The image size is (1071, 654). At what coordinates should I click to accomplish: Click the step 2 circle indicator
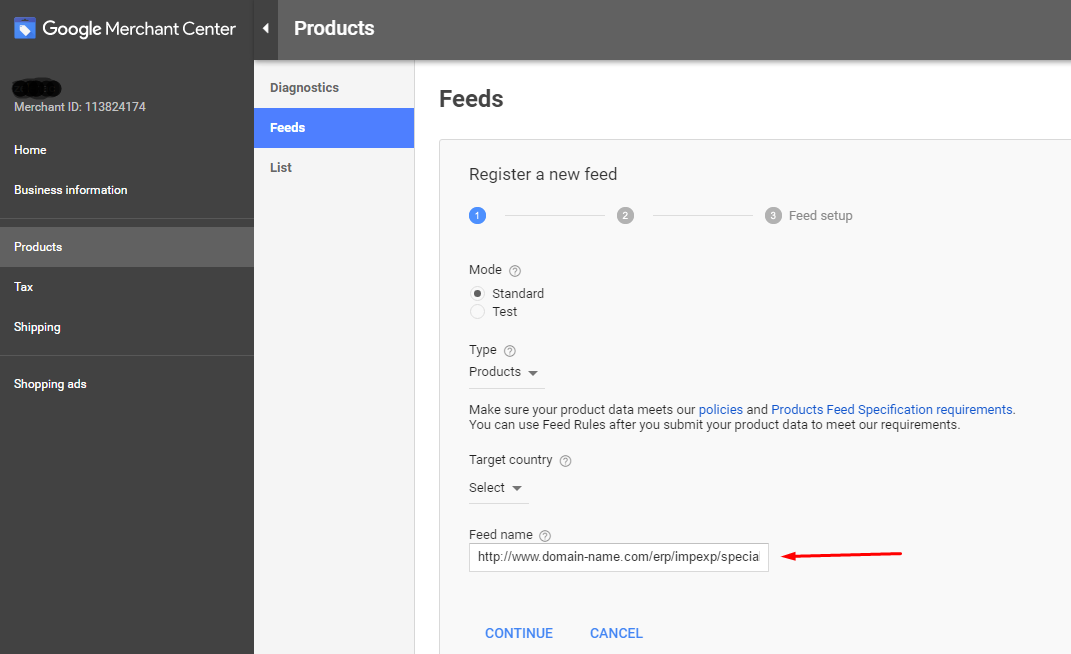tap(625, 215)
